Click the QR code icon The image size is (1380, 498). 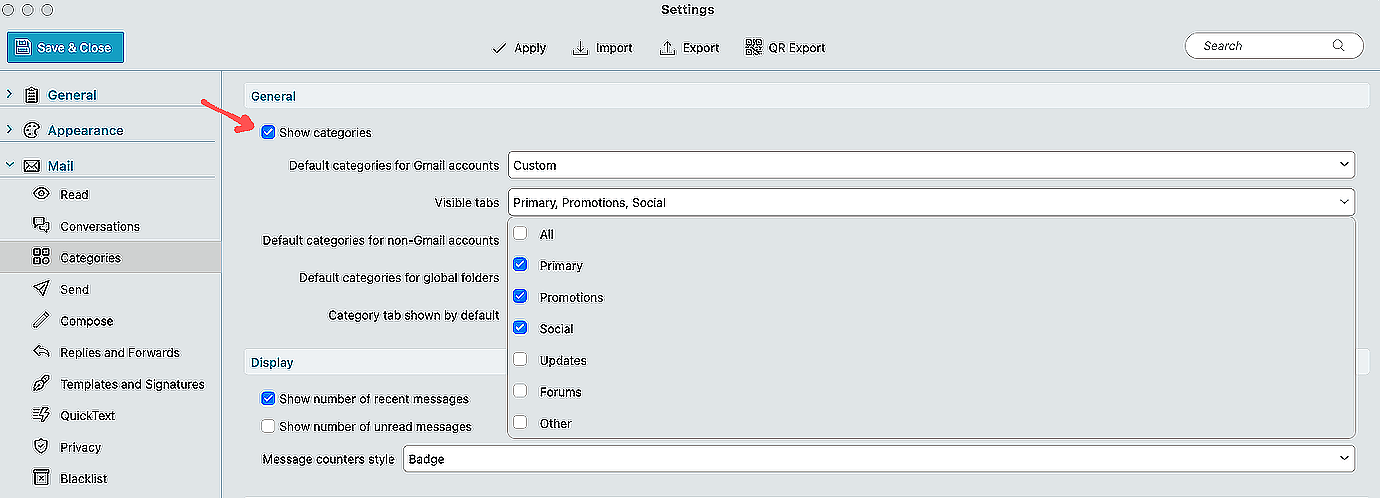tap(754, 47)
